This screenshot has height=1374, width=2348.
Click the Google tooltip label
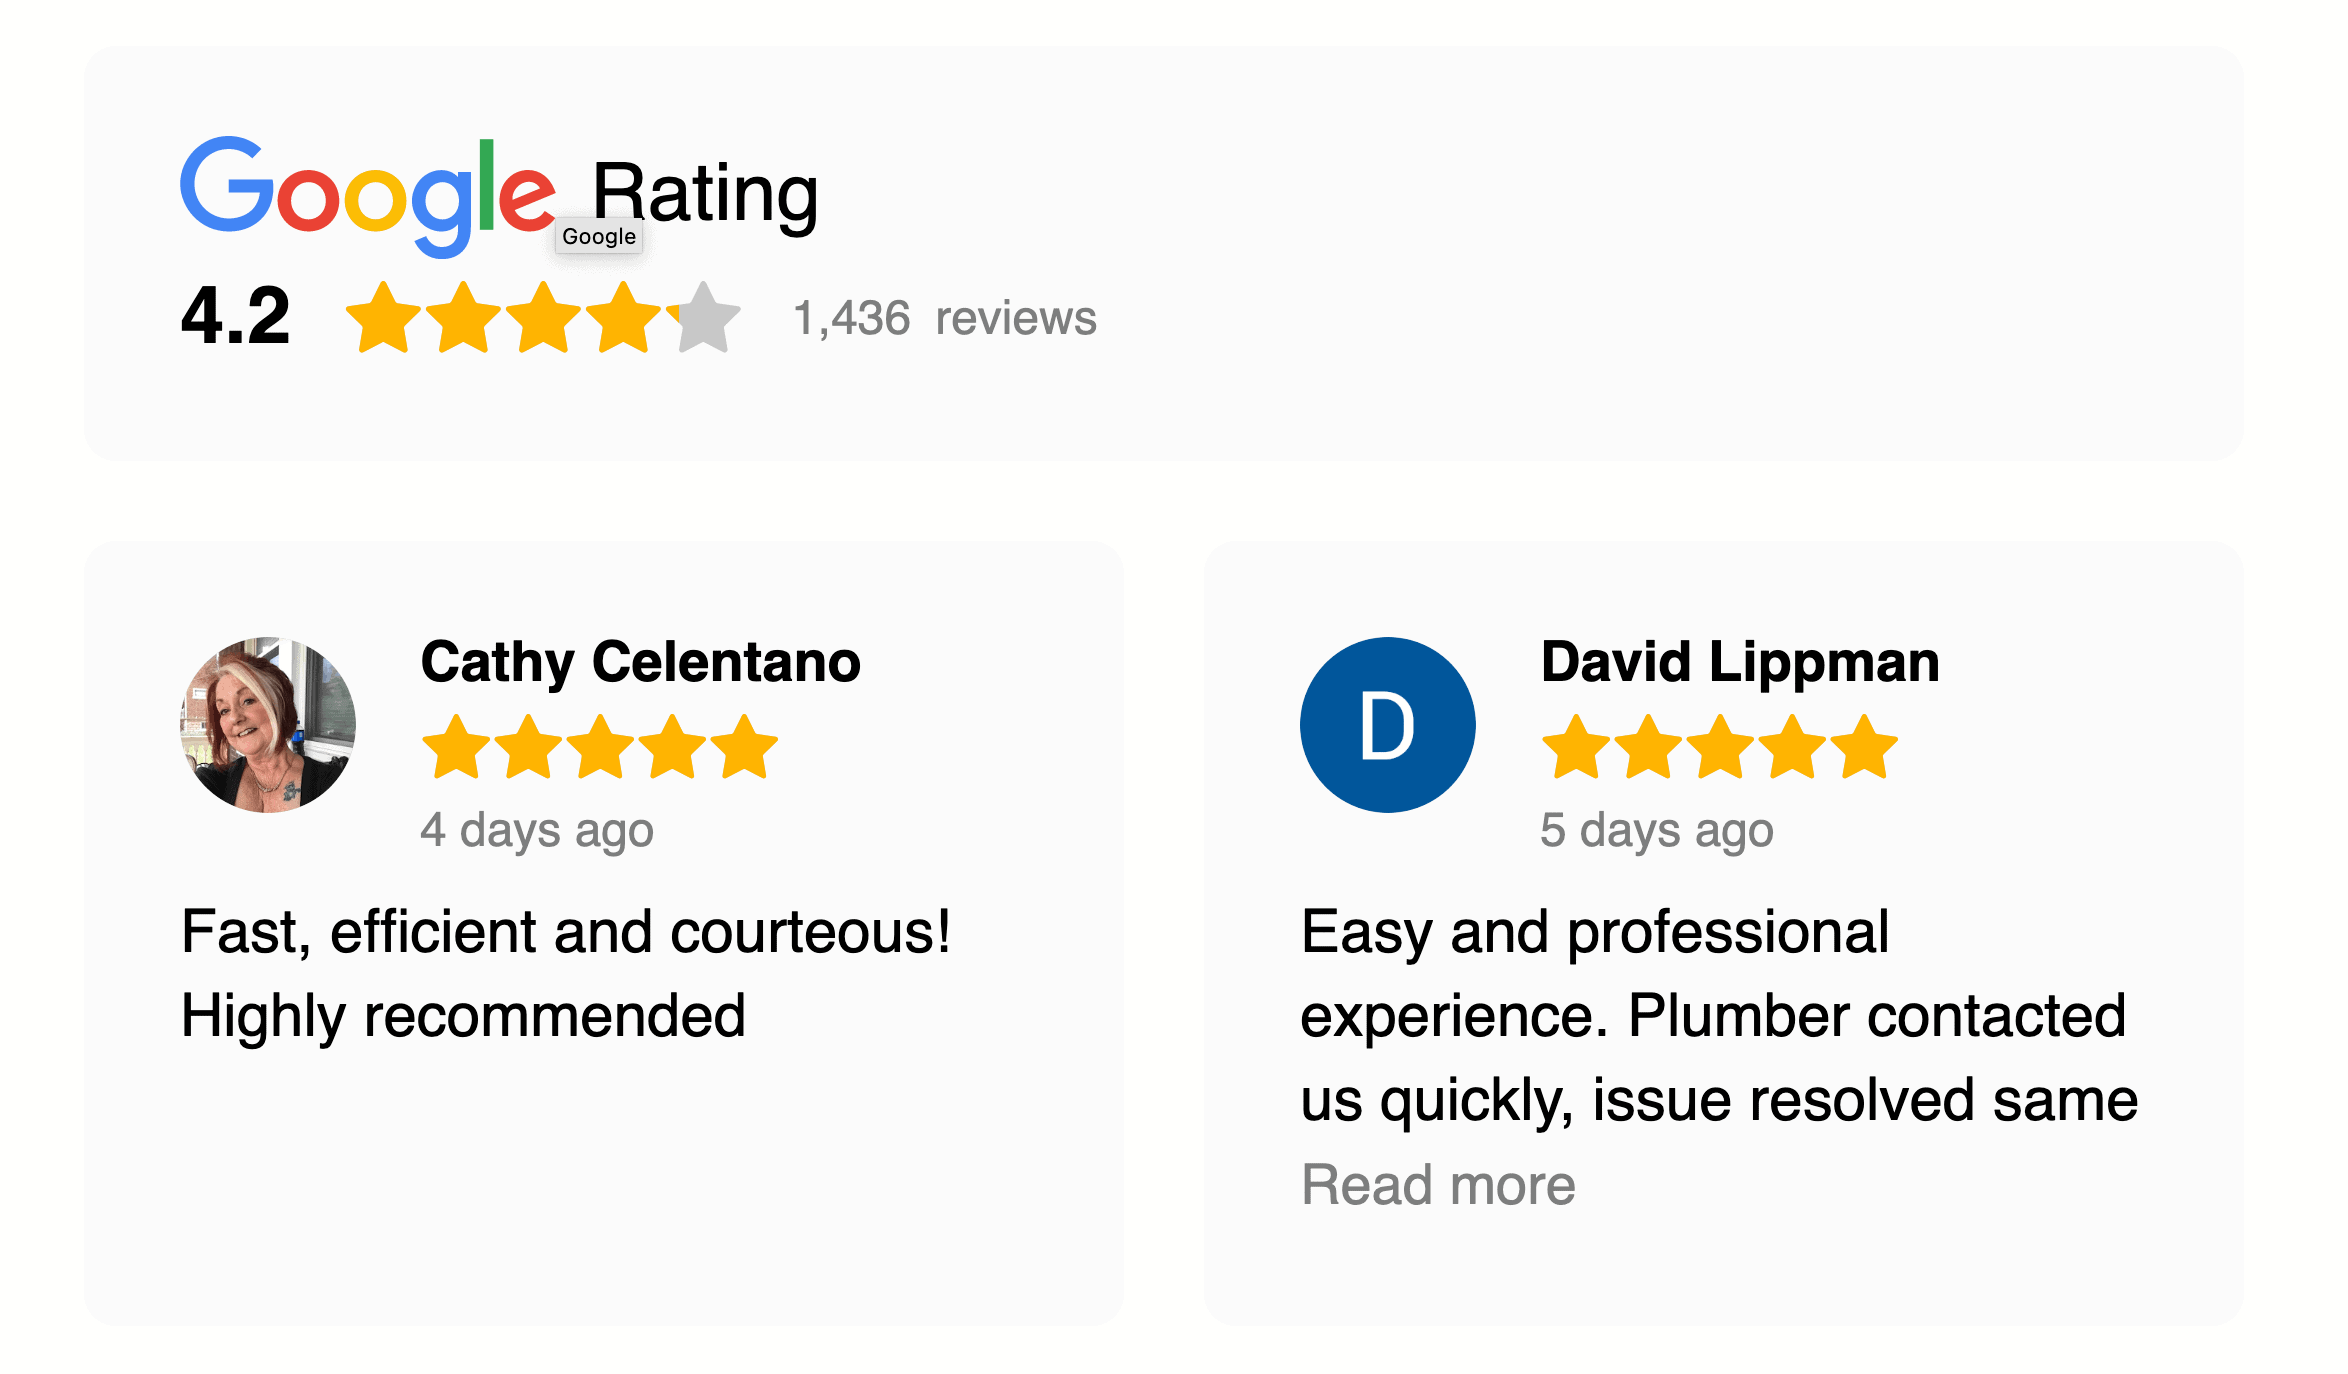599,236
